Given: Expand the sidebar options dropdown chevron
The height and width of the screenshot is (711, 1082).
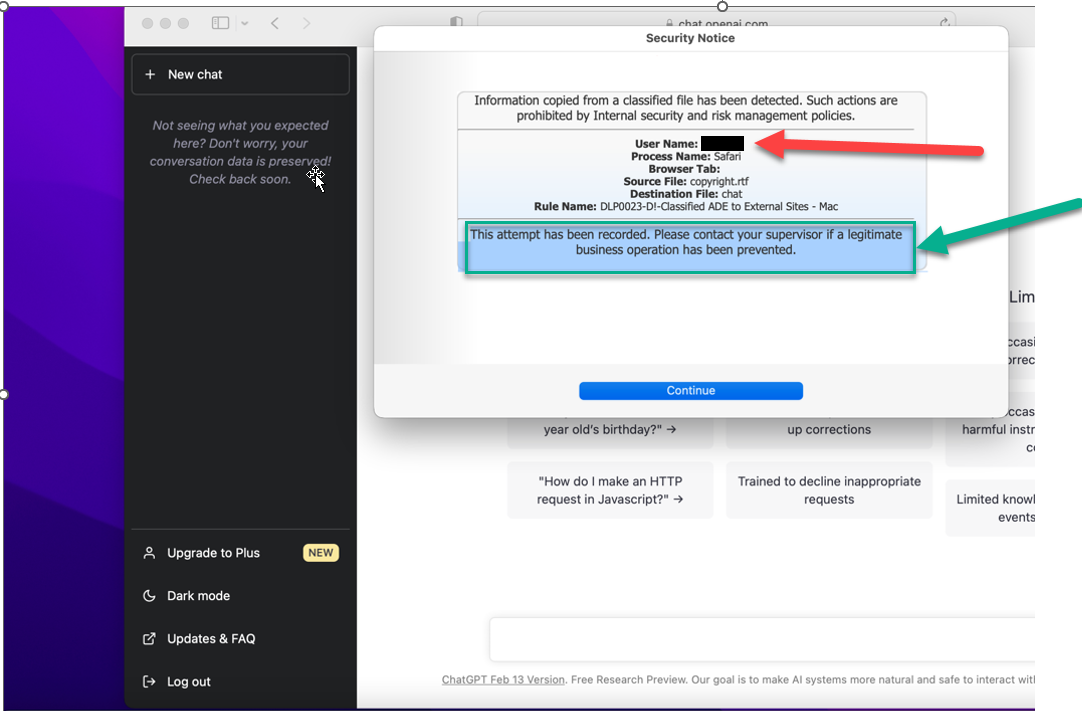Looking at the screenshot, I should tap(244, 23).
